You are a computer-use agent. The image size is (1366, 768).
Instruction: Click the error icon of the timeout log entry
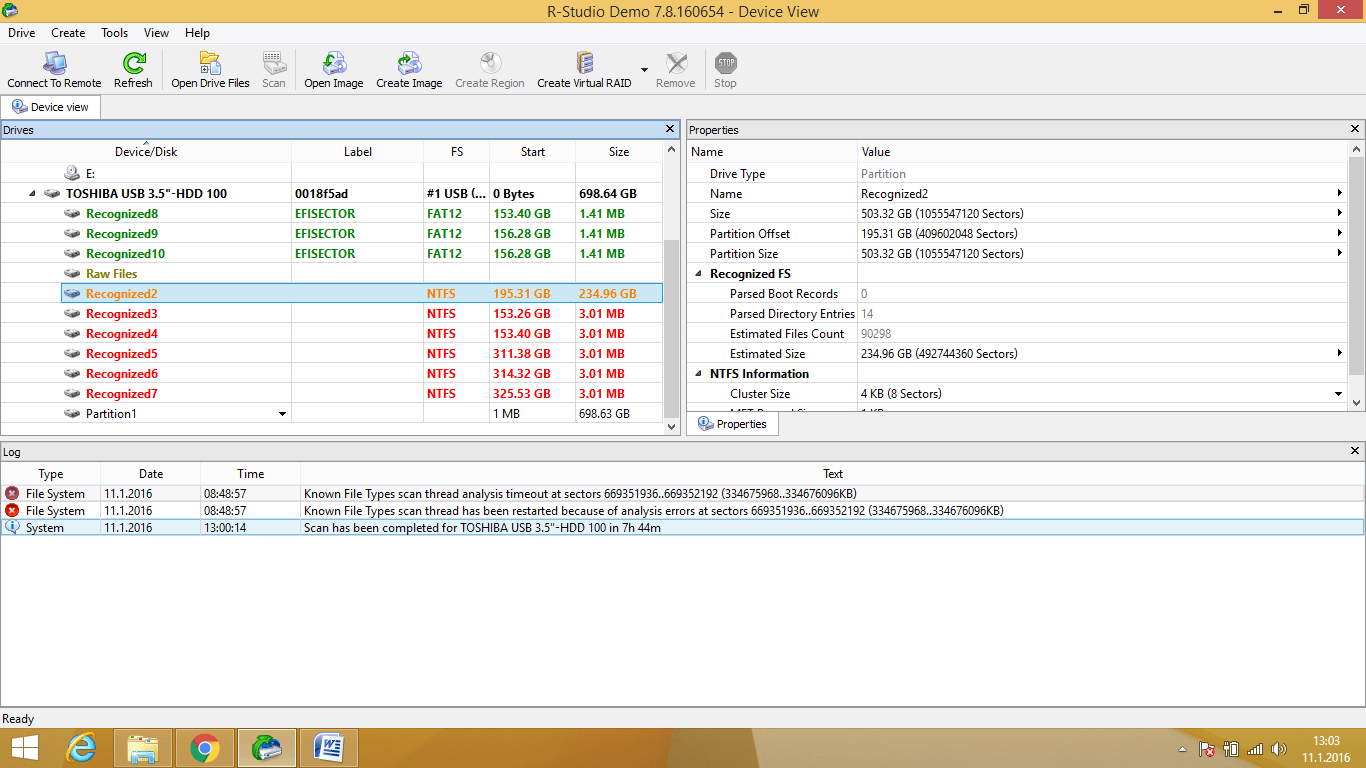pos(12,493)
